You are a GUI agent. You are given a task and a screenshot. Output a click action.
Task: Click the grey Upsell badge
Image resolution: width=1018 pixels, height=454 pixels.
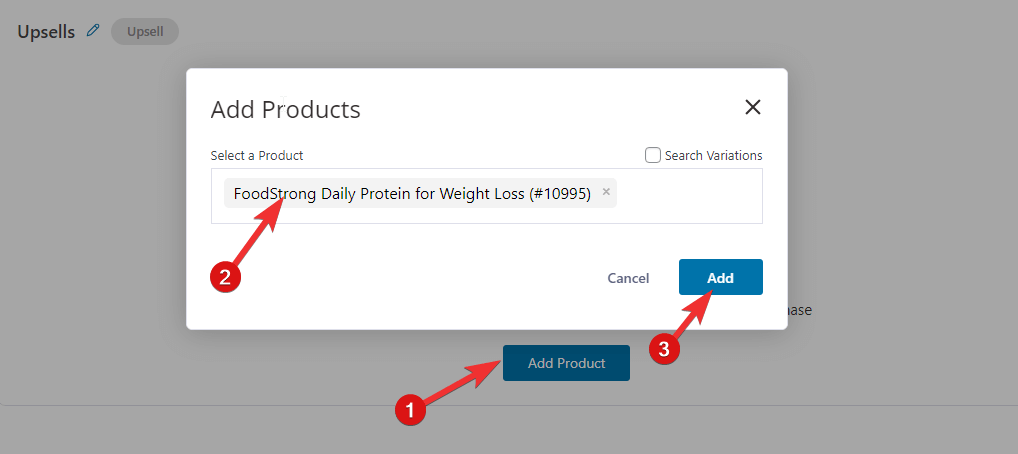pyautogui.click(x=145, y=31)
